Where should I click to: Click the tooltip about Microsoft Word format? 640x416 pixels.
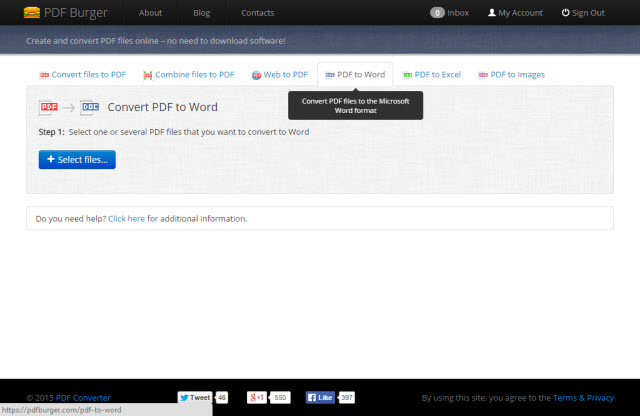(x=356, y=106)
